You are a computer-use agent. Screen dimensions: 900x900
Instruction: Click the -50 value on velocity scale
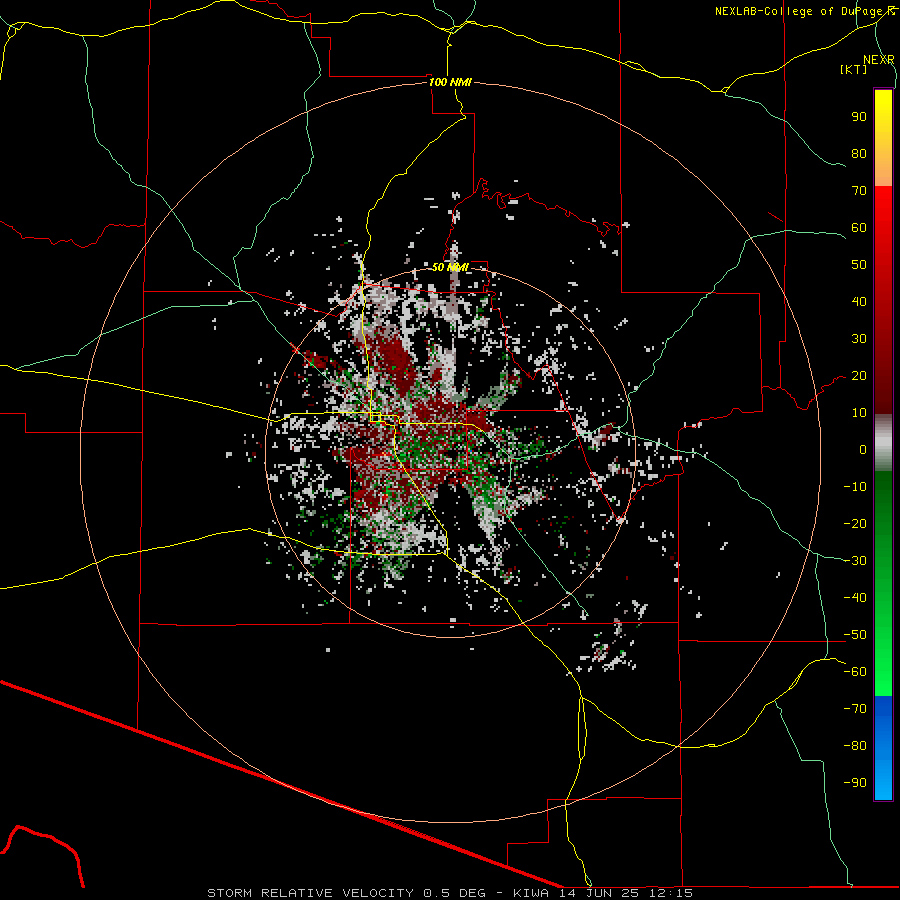coord(855,635)
